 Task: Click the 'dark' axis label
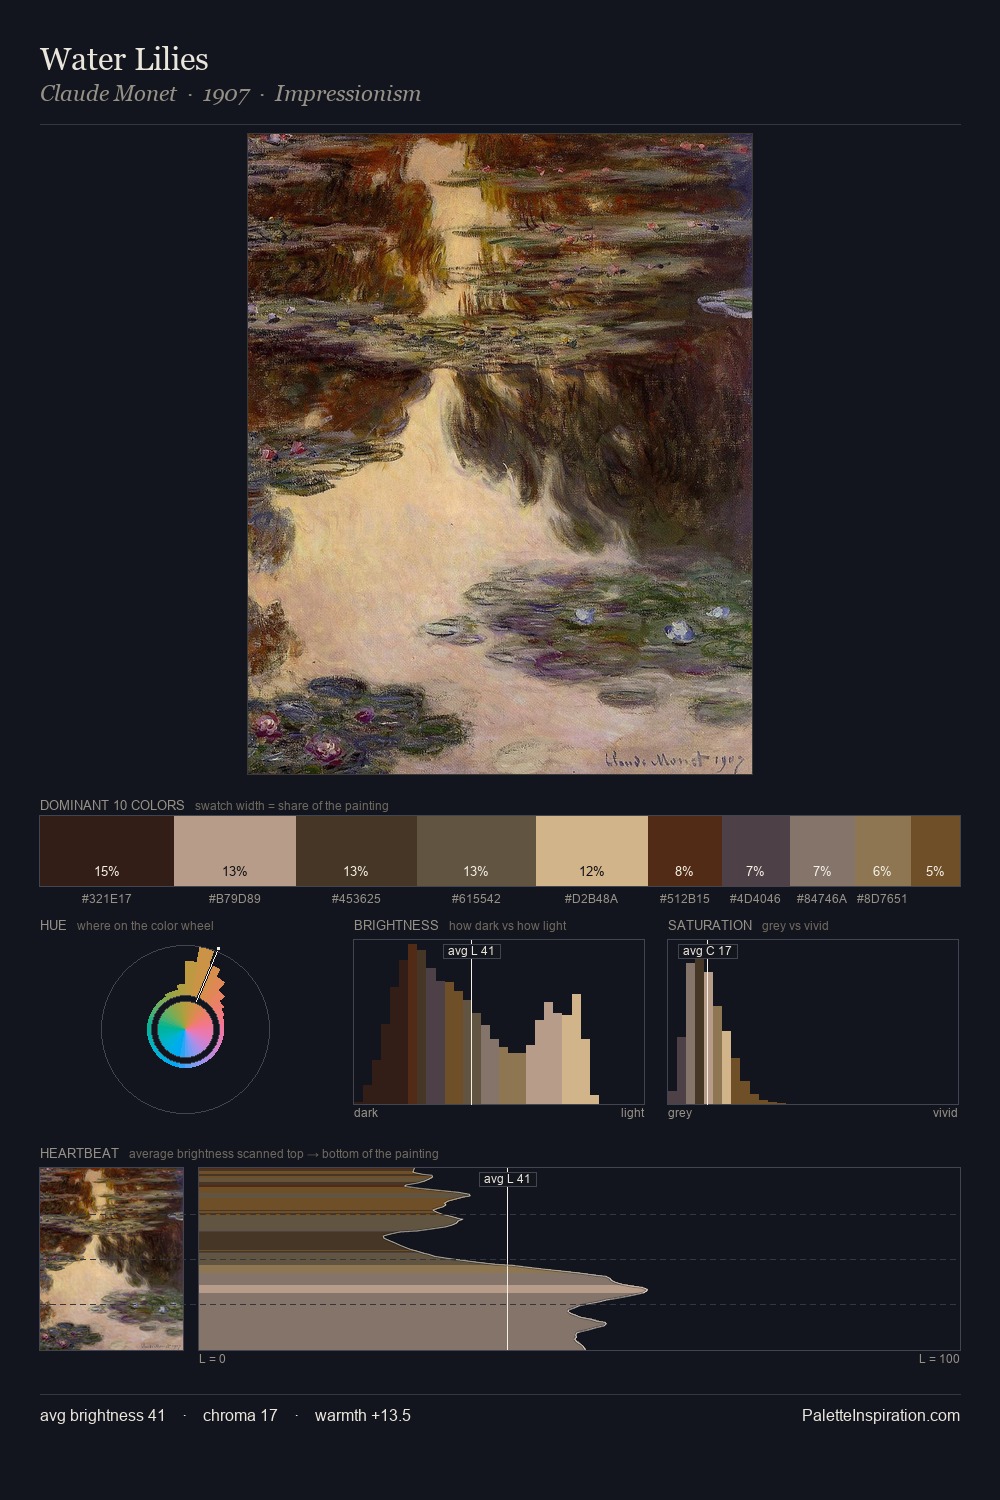[x=366, y=1113]
